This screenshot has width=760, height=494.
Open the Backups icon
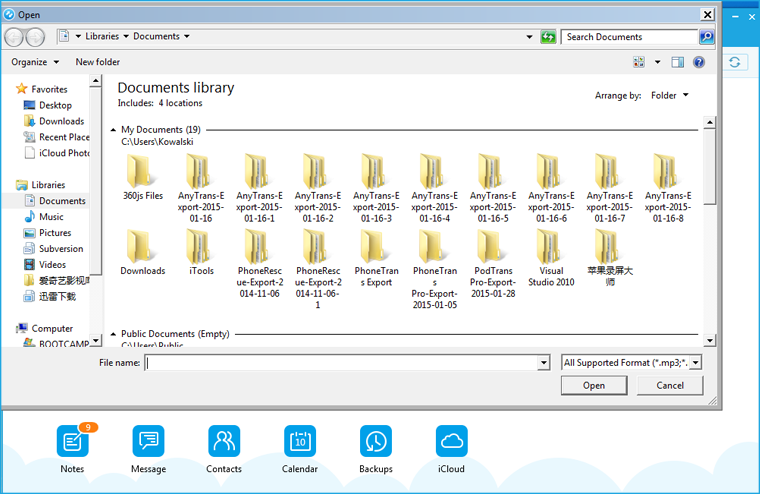[376, 441]
